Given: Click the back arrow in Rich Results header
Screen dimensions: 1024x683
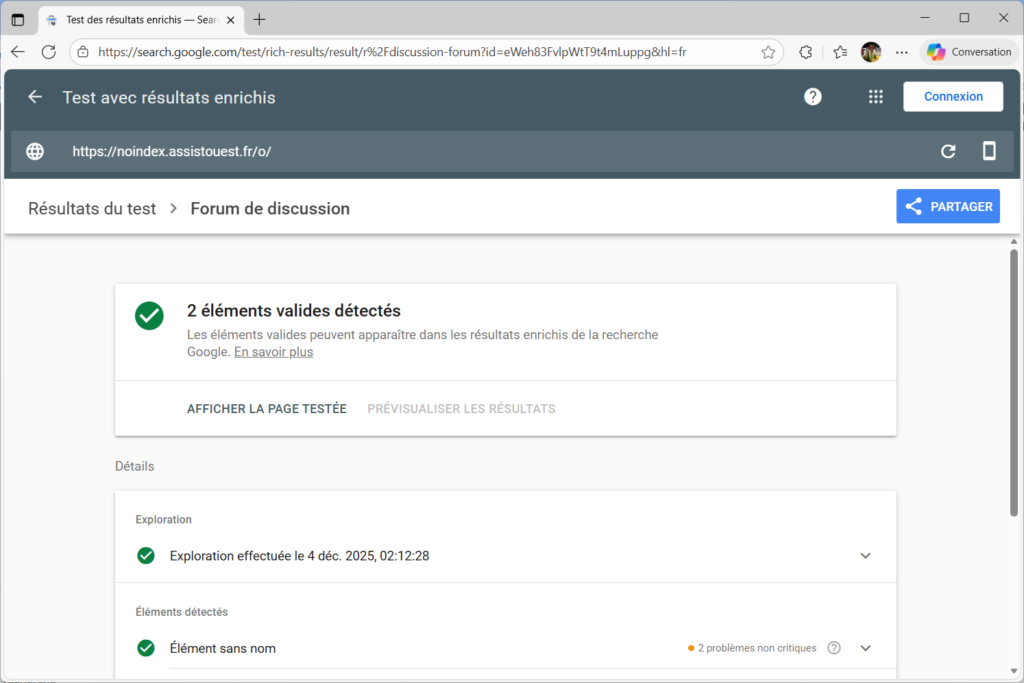Looking at the screenshot, I should click(35, 97).
